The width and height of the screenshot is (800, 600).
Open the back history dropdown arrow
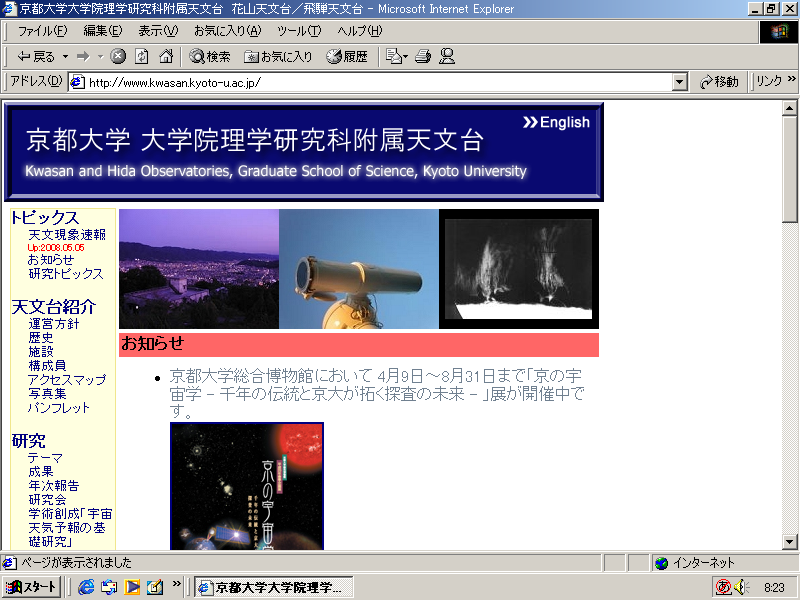[x=65, y=57]
